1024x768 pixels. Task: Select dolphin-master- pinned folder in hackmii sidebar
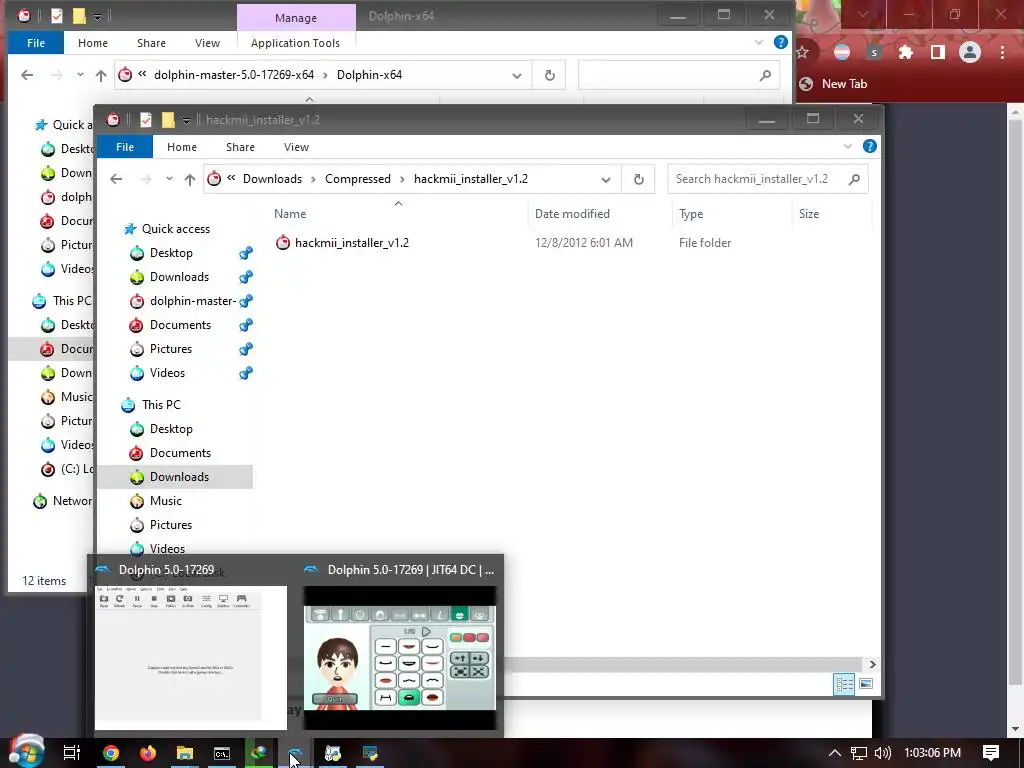point(193,301)
